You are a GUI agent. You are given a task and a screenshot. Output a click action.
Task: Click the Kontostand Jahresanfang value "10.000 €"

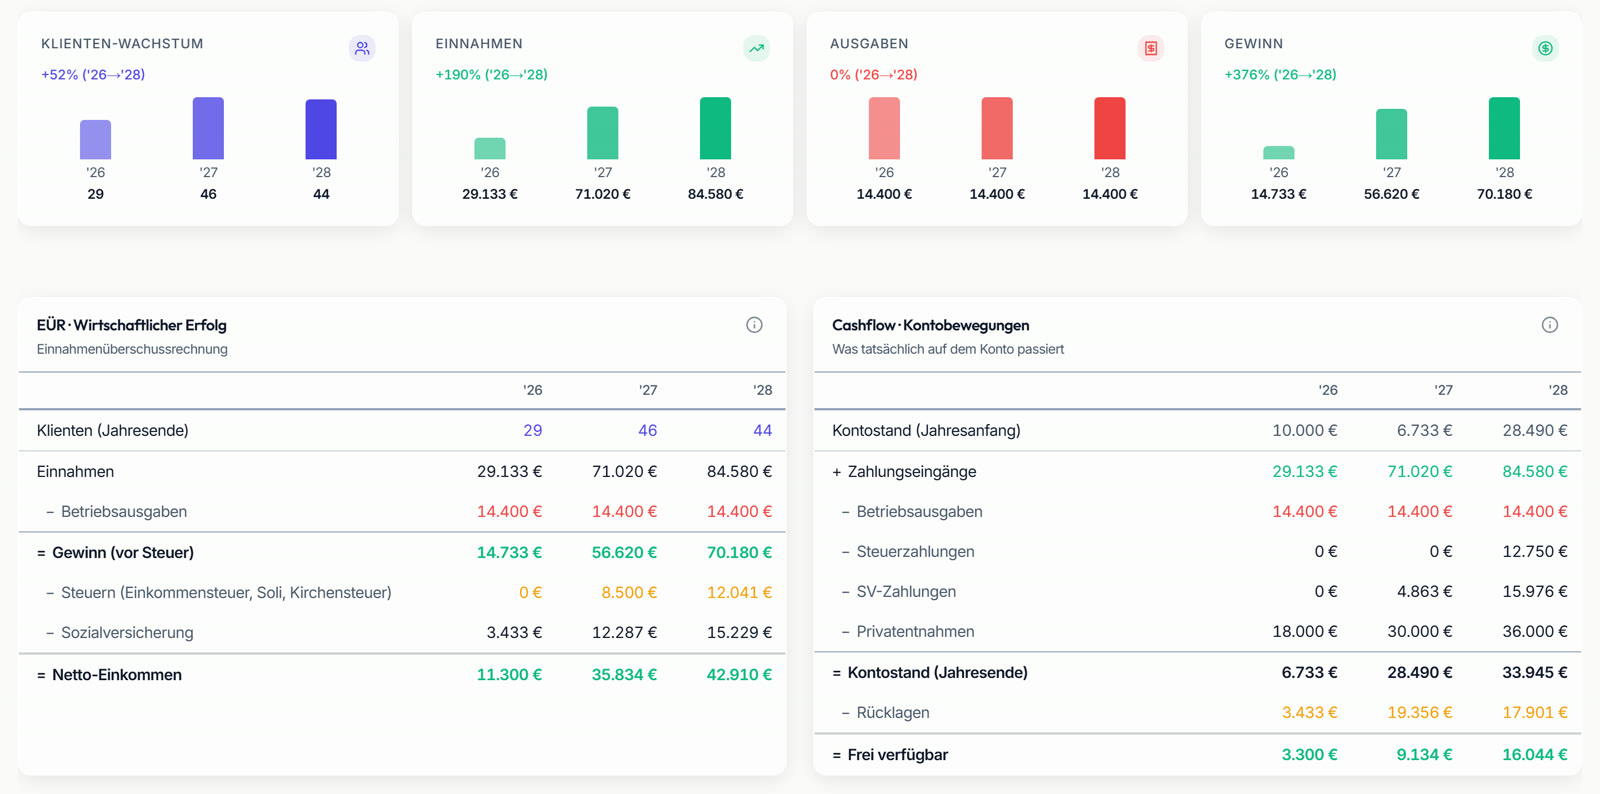click(1304, 431)
